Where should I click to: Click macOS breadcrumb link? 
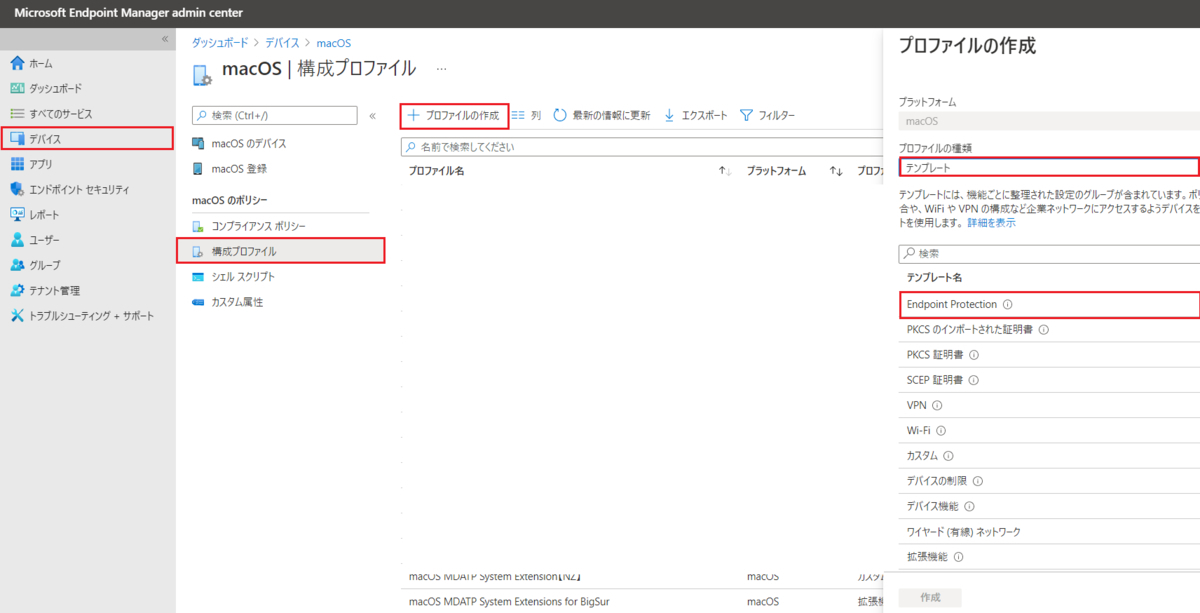[334, 43]
